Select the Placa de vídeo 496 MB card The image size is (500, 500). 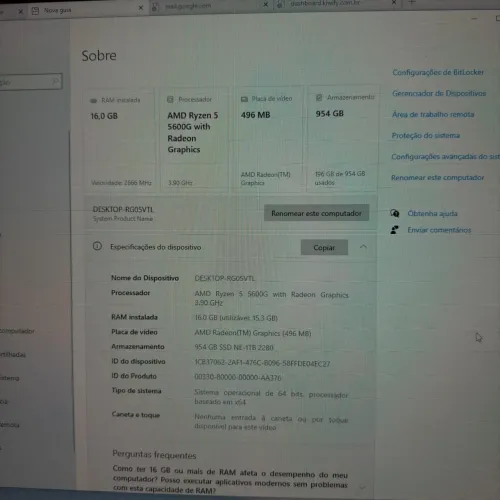(268, 139)
